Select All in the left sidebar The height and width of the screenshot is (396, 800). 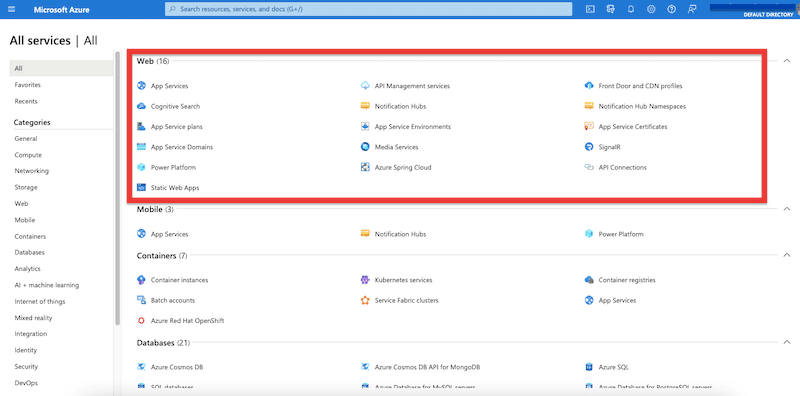pyautogui.click(x=61, y=68)
